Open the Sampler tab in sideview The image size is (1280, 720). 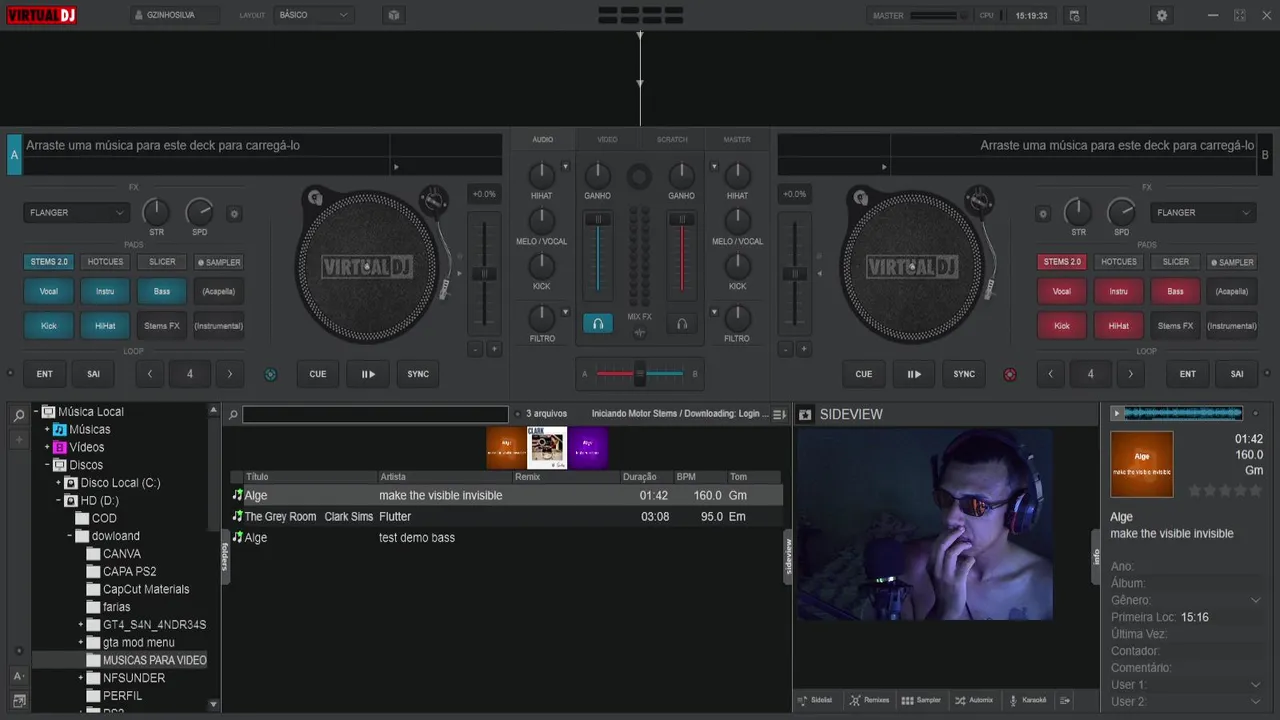coord(921,700)
